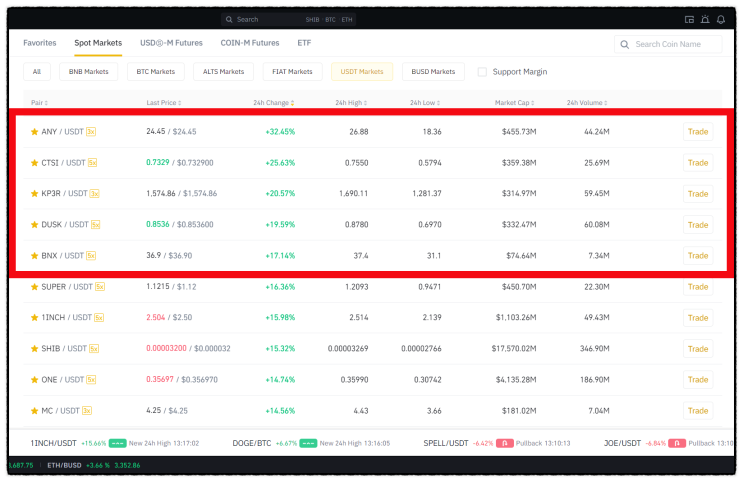Click the 3x margin badge on ANY / USDT

point(91,132)
